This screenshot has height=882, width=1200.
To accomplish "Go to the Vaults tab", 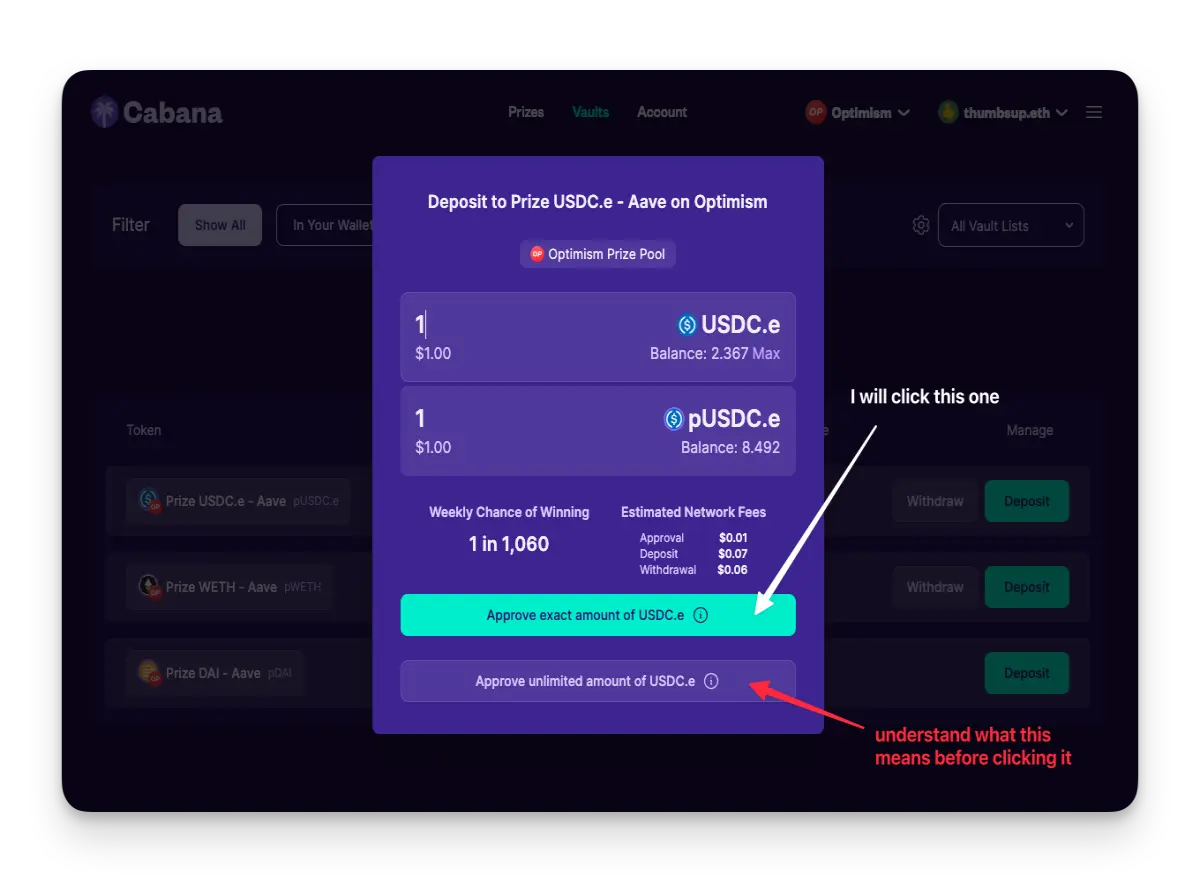I will coord(591,112).
